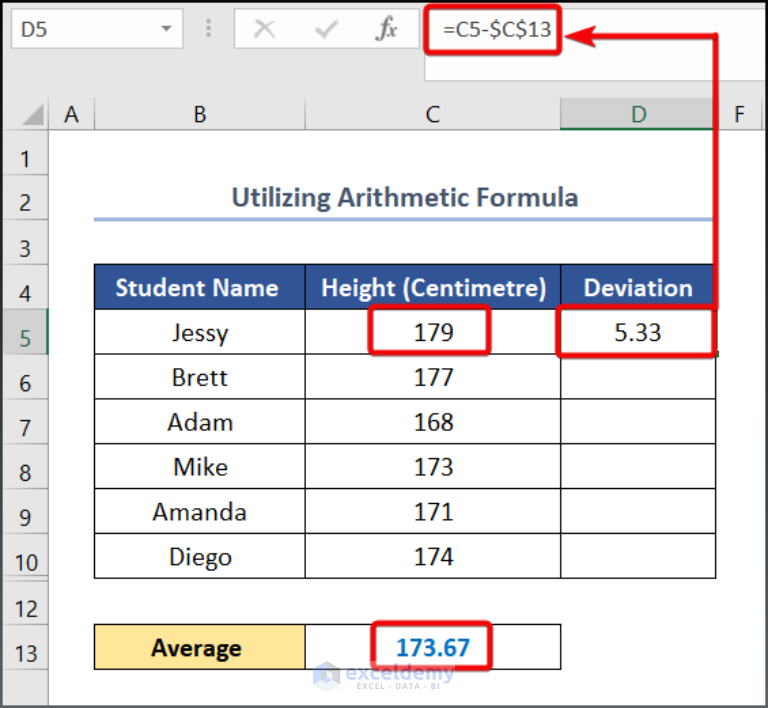Click the "Deviation" header cell
Image resolution: width=768 pixels, height=708 pixels.
click(638, 287)
